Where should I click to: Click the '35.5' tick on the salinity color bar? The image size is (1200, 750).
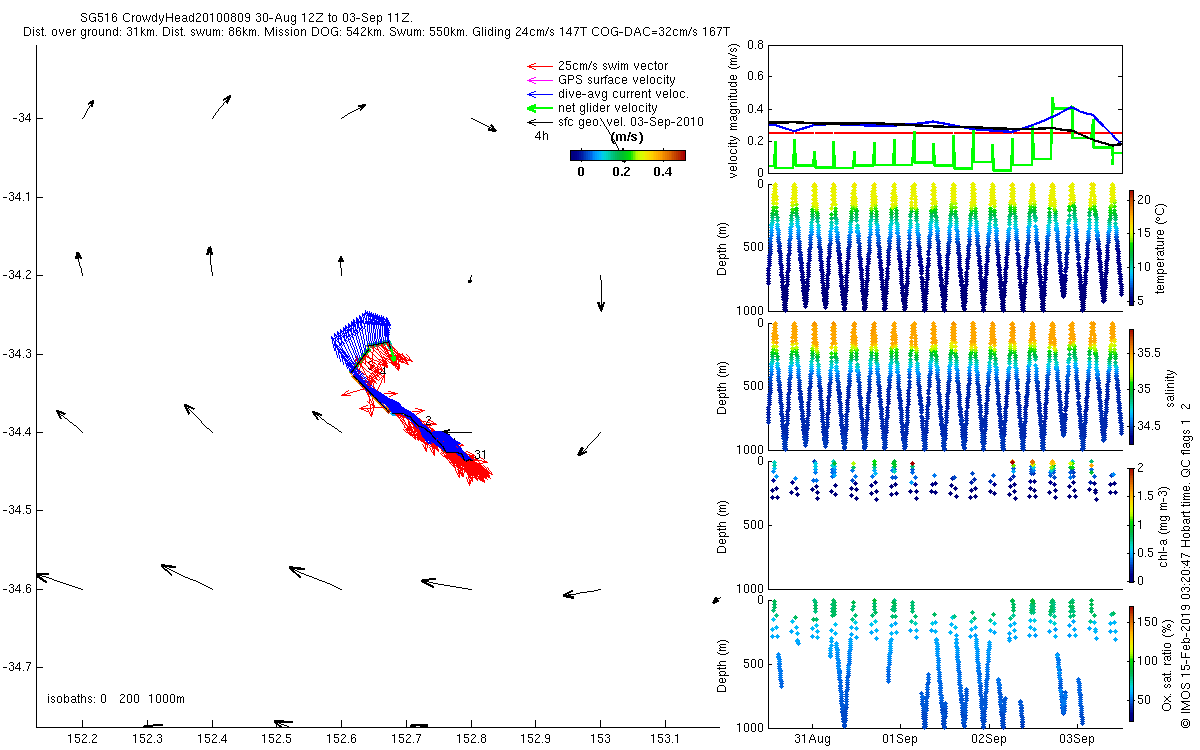point(1150,353)
